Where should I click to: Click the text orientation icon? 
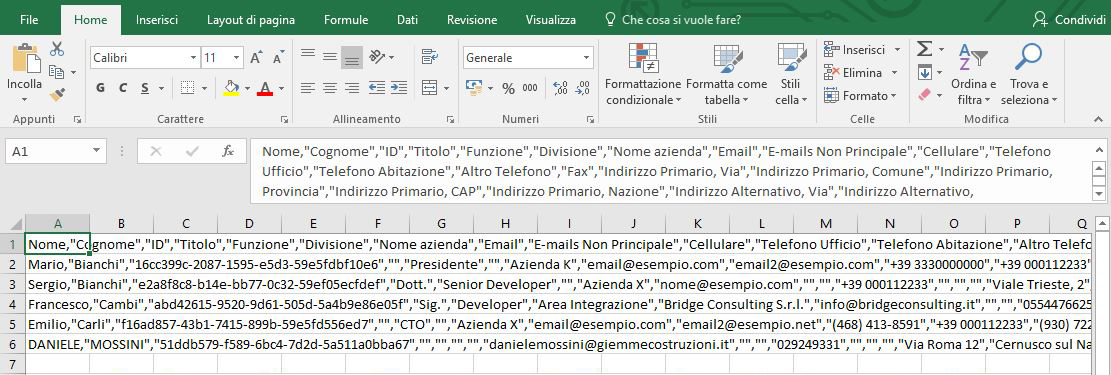(378, 56)
